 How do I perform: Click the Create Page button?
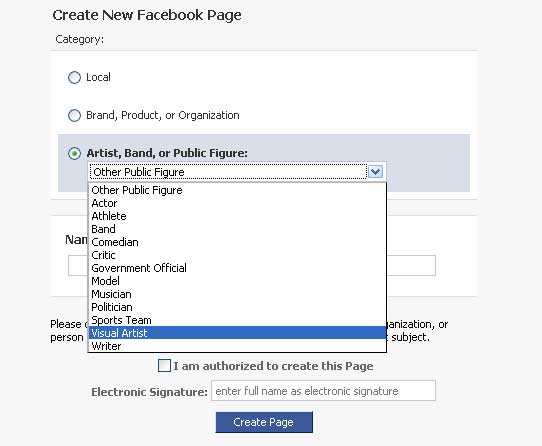point(264,422)
